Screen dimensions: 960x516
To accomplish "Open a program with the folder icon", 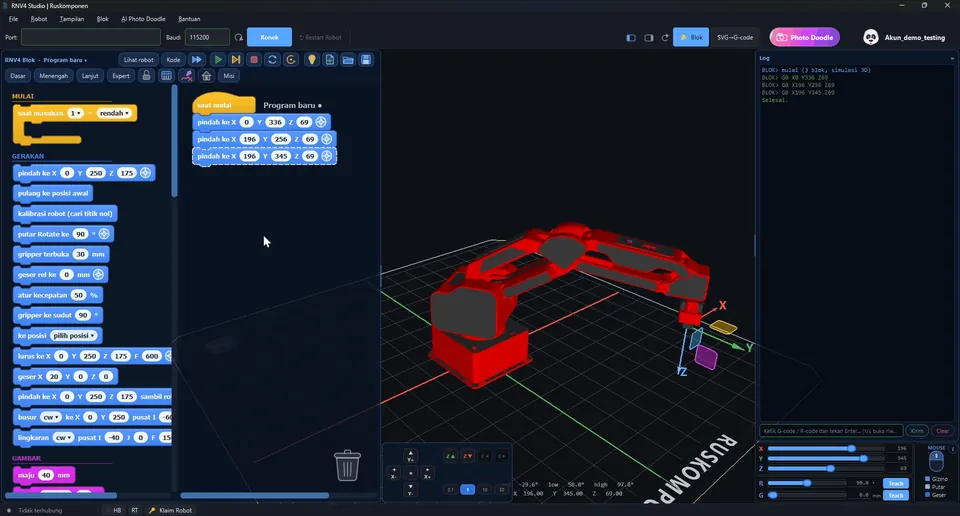I will [x=348, y=59].
